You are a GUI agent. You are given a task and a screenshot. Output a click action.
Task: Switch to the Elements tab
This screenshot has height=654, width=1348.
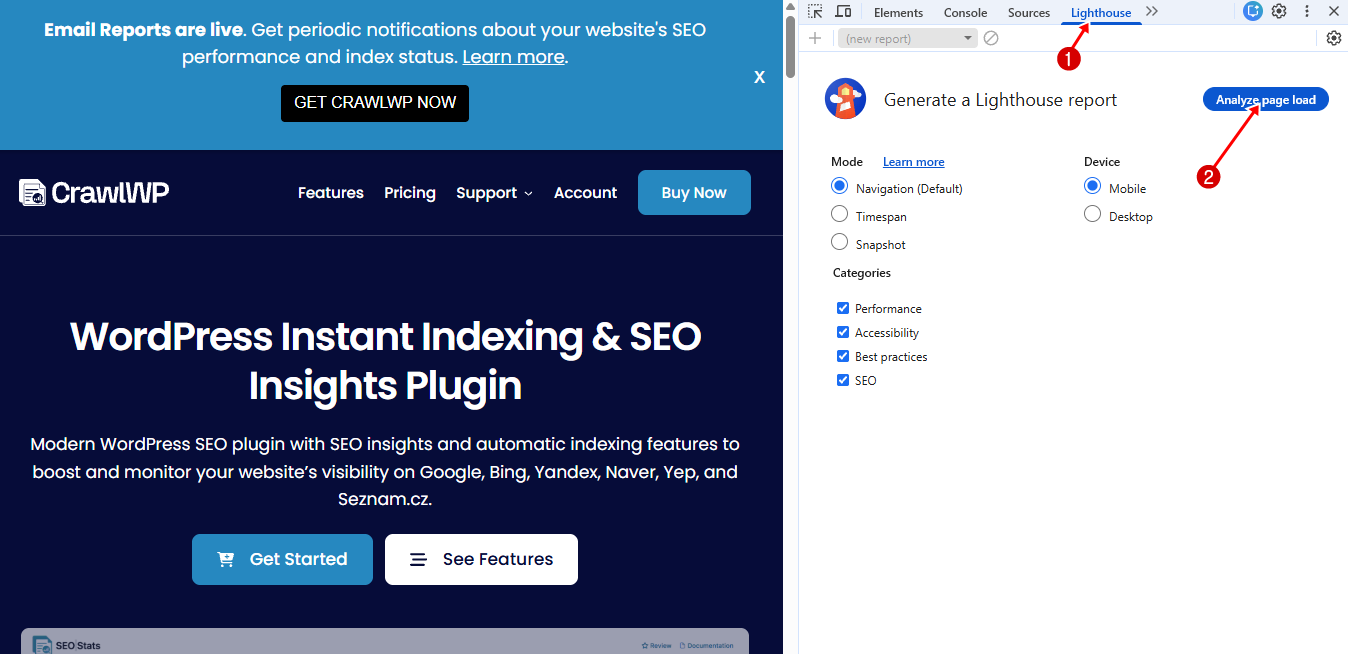898,13
